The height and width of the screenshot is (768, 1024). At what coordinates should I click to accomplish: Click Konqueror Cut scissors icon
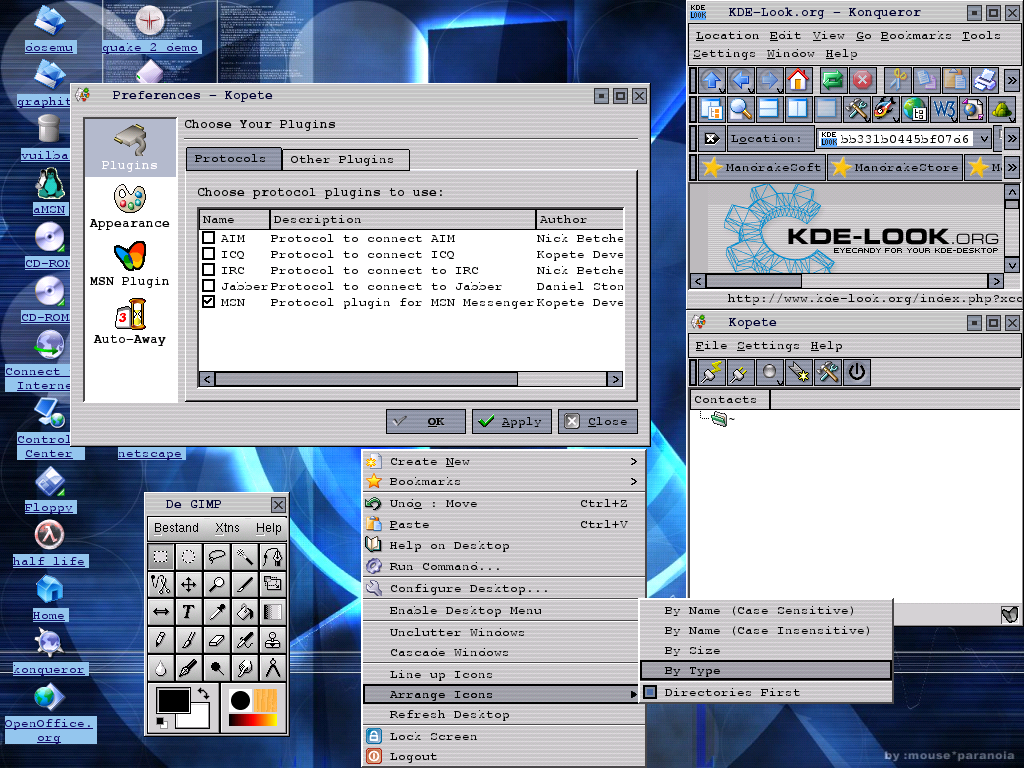[x=898, y=80]
